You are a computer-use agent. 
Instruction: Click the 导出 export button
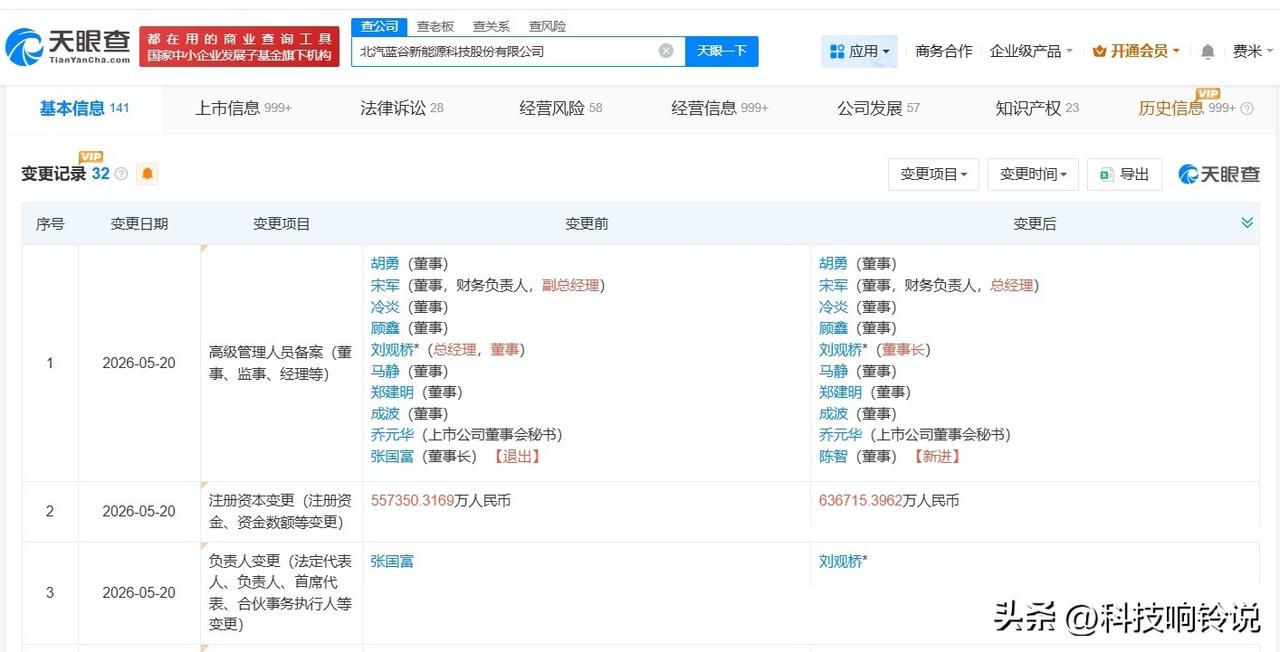pyautogui.click(x=1125, y=174)
